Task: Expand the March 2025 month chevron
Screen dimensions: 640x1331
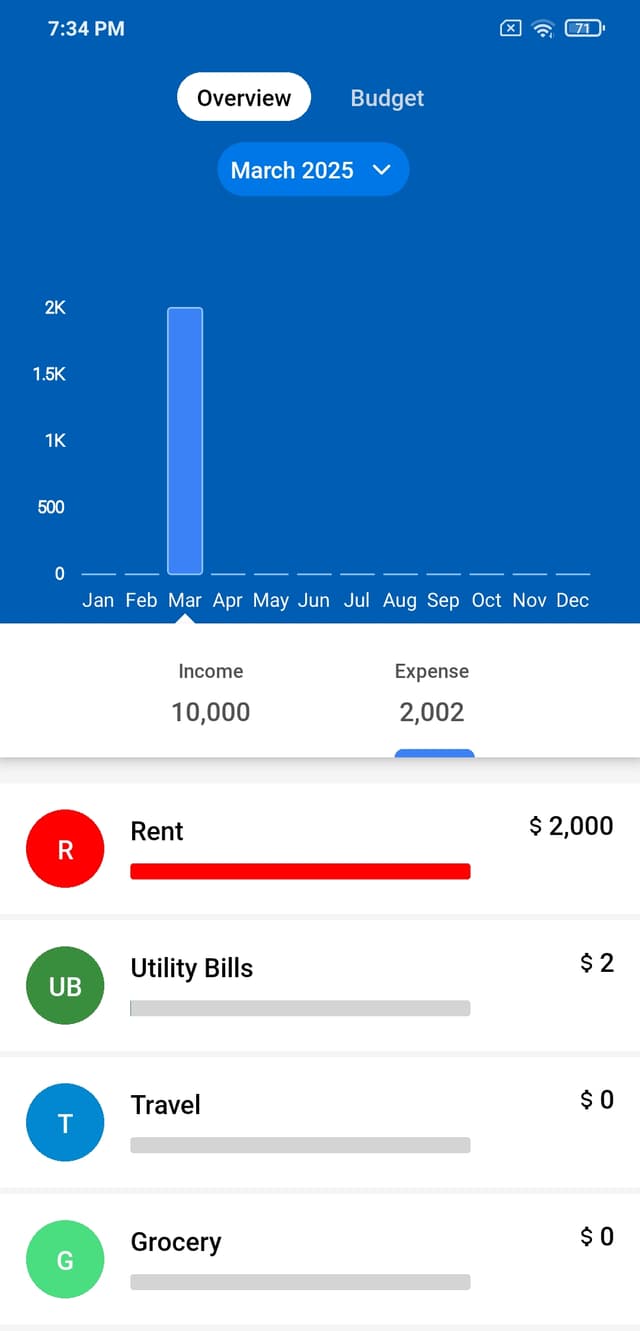Action: coord(381,170)
